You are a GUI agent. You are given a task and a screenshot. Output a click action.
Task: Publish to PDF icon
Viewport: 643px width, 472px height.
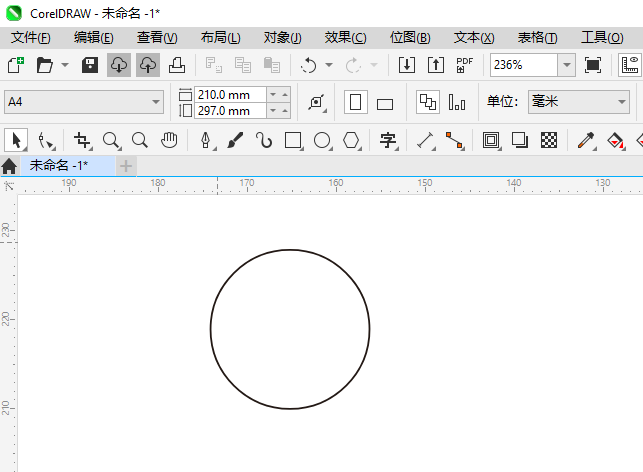click(465, 65)
